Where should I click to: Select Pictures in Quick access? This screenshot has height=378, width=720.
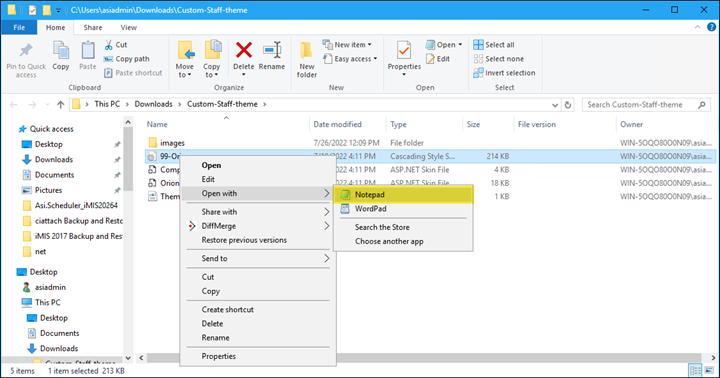[x=48, y=190]
